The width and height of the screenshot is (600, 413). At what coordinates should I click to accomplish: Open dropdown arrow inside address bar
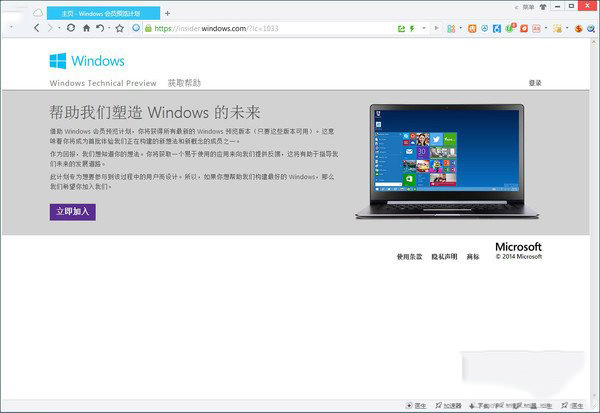(424, 28)
